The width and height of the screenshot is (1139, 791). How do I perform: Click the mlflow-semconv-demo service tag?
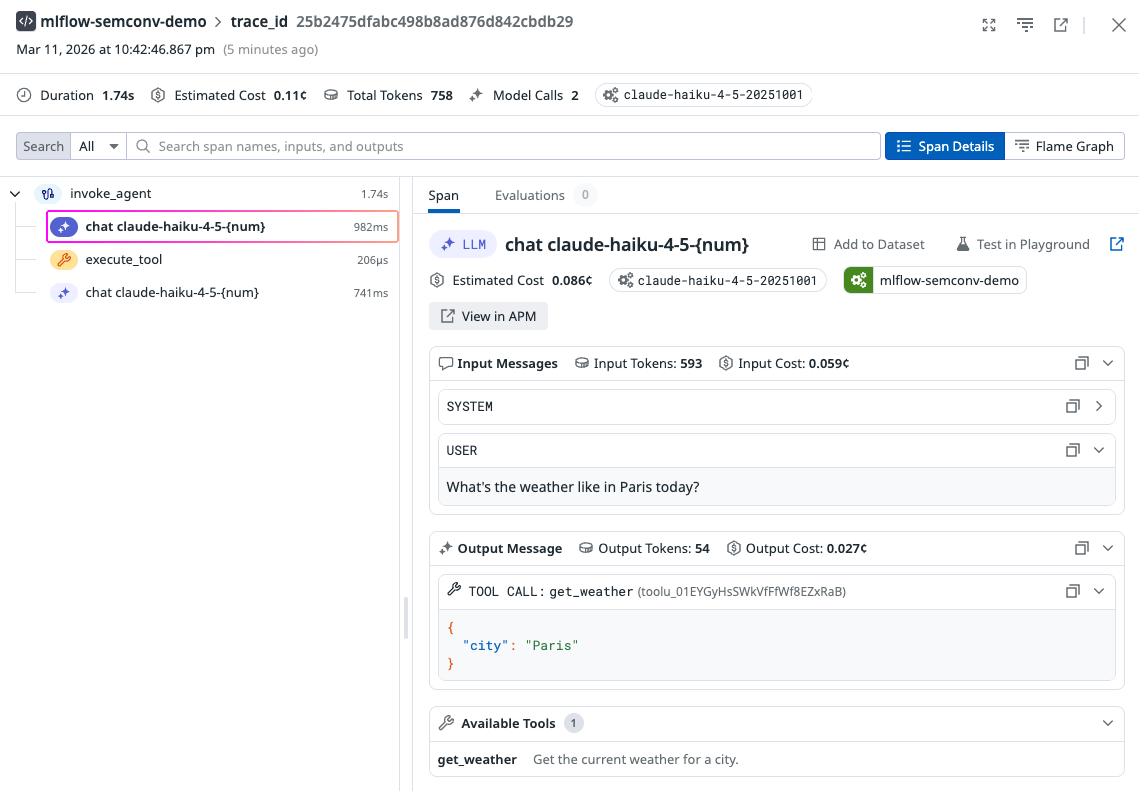tap(934, 280)
